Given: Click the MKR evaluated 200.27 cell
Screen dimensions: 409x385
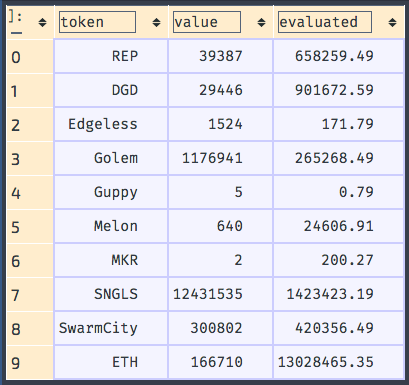Looking at the screenshot, I should pos(338,260).
